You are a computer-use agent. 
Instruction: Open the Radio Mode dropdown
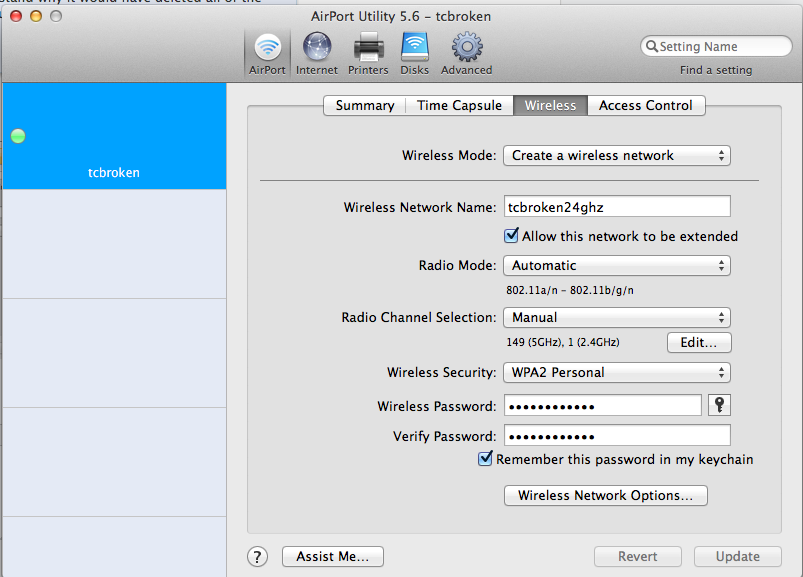coord(617,266)
